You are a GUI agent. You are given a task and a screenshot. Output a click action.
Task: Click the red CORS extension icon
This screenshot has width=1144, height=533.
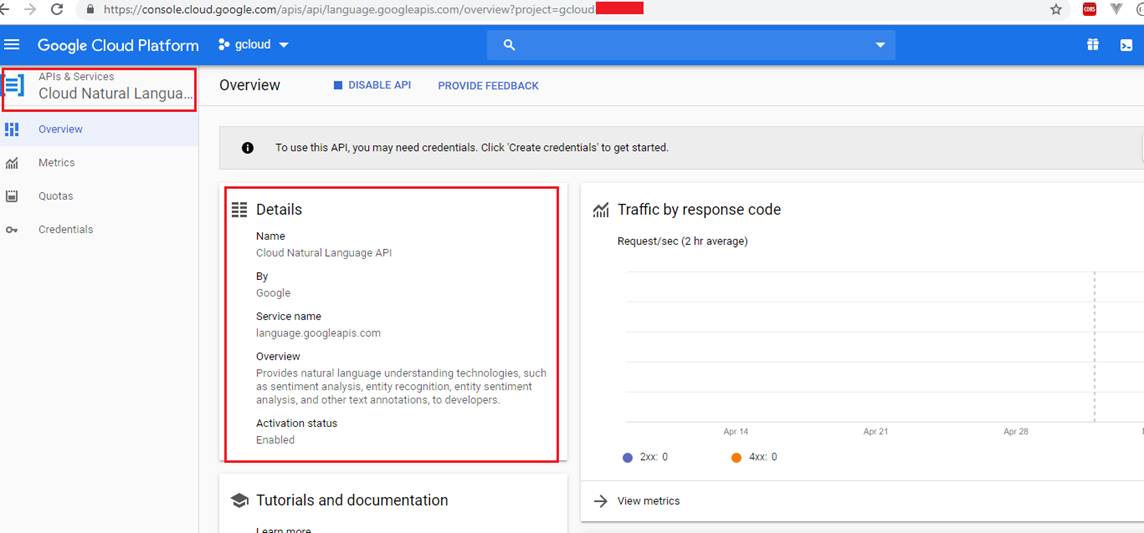pyautogui.click(x=1089, y=9)
